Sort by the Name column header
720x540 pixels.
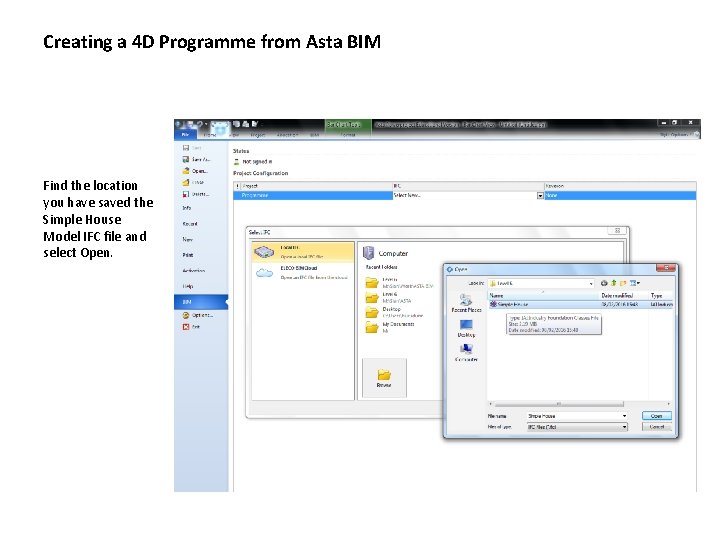click(x=544, y=296)
